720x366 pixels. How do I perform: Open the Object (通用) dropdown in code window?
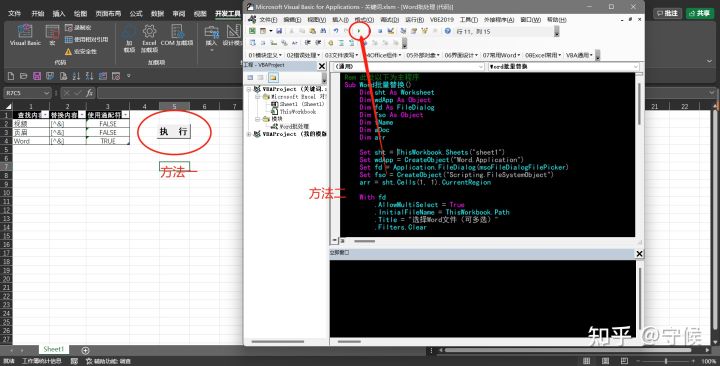(x=481, y=67)
